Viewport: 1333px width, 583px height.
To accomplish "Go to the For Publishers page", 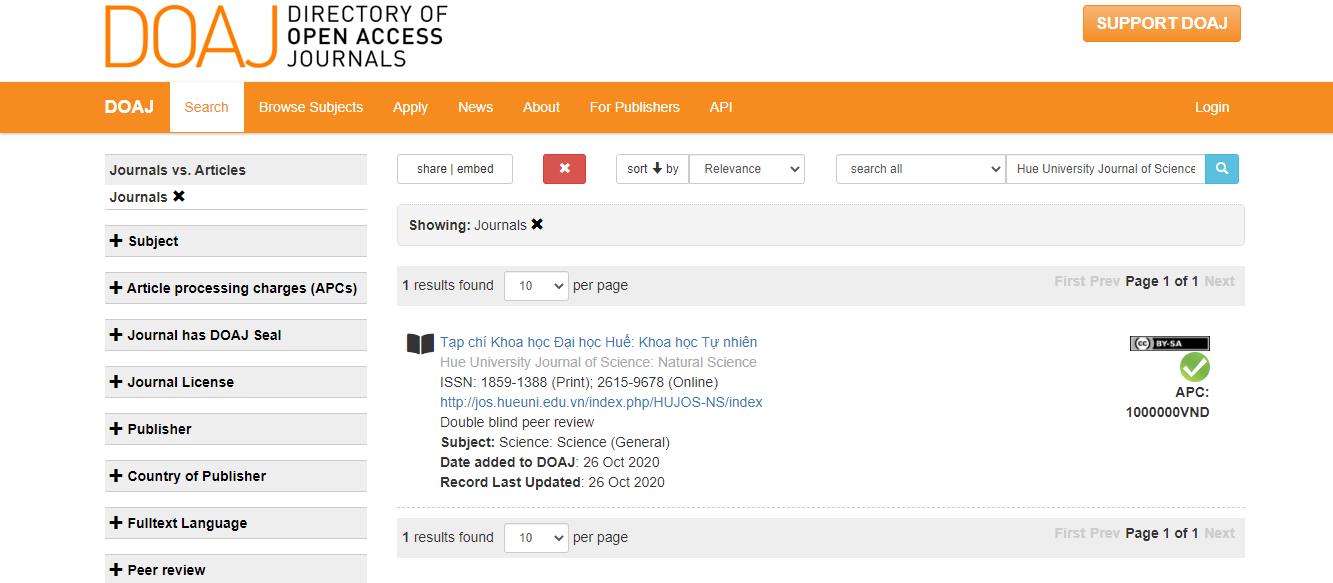I will 634,107.
